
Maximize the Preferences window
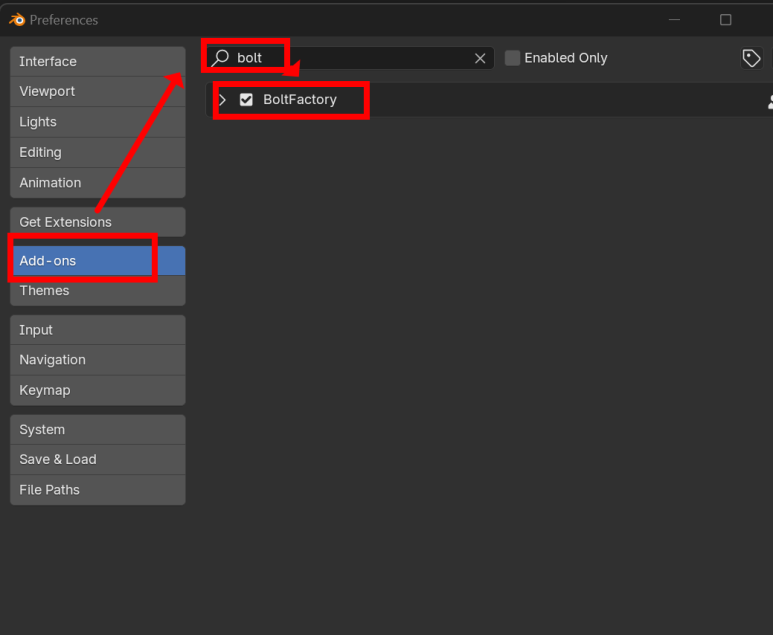coord(725,20)
